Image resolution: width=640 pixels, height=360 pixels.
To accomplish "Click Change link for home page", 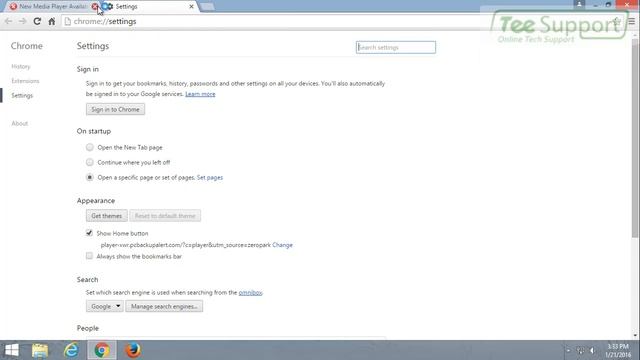I will [282, 245].
